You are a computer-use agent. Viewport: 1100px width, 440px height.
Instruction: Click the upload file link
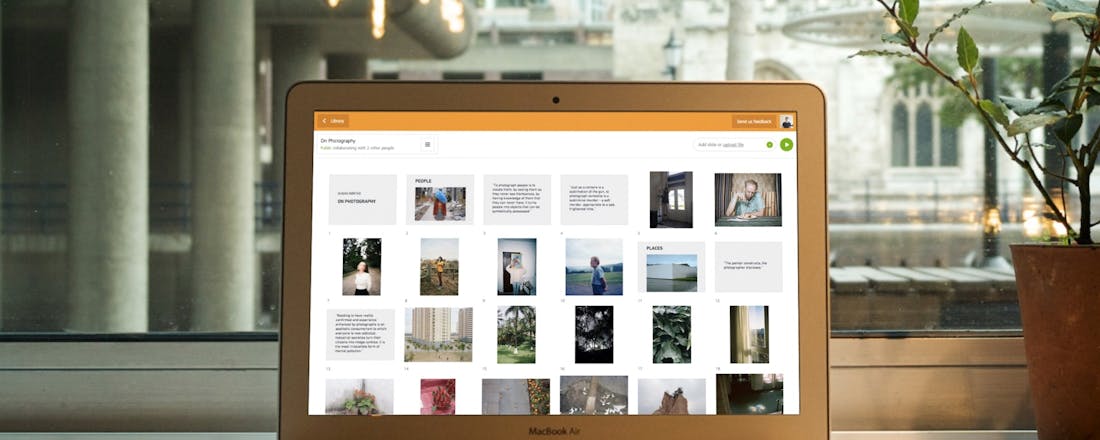734,144
